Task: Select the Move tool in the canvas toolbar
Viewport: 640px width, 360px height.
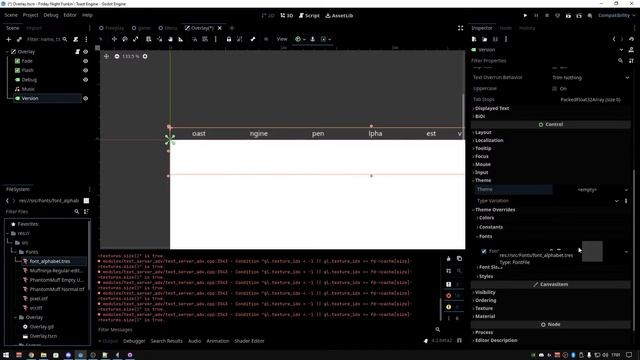Action: (x=114, y=39)
